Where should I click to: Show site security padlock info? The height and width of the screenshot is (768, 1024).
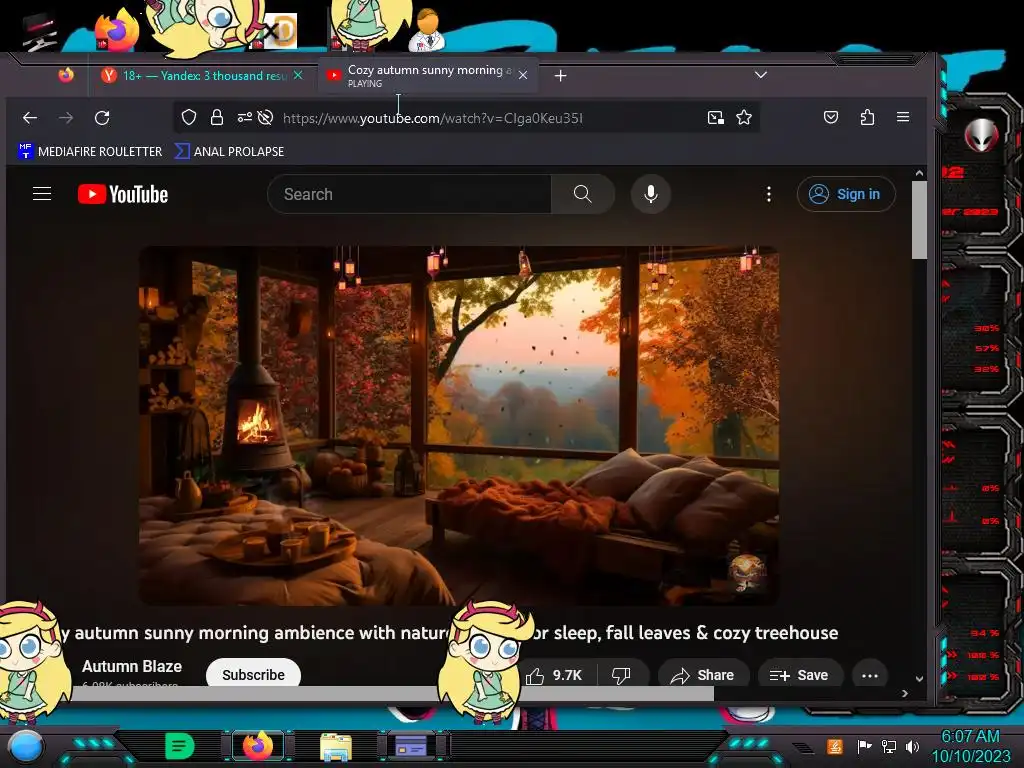click(217, 118)
